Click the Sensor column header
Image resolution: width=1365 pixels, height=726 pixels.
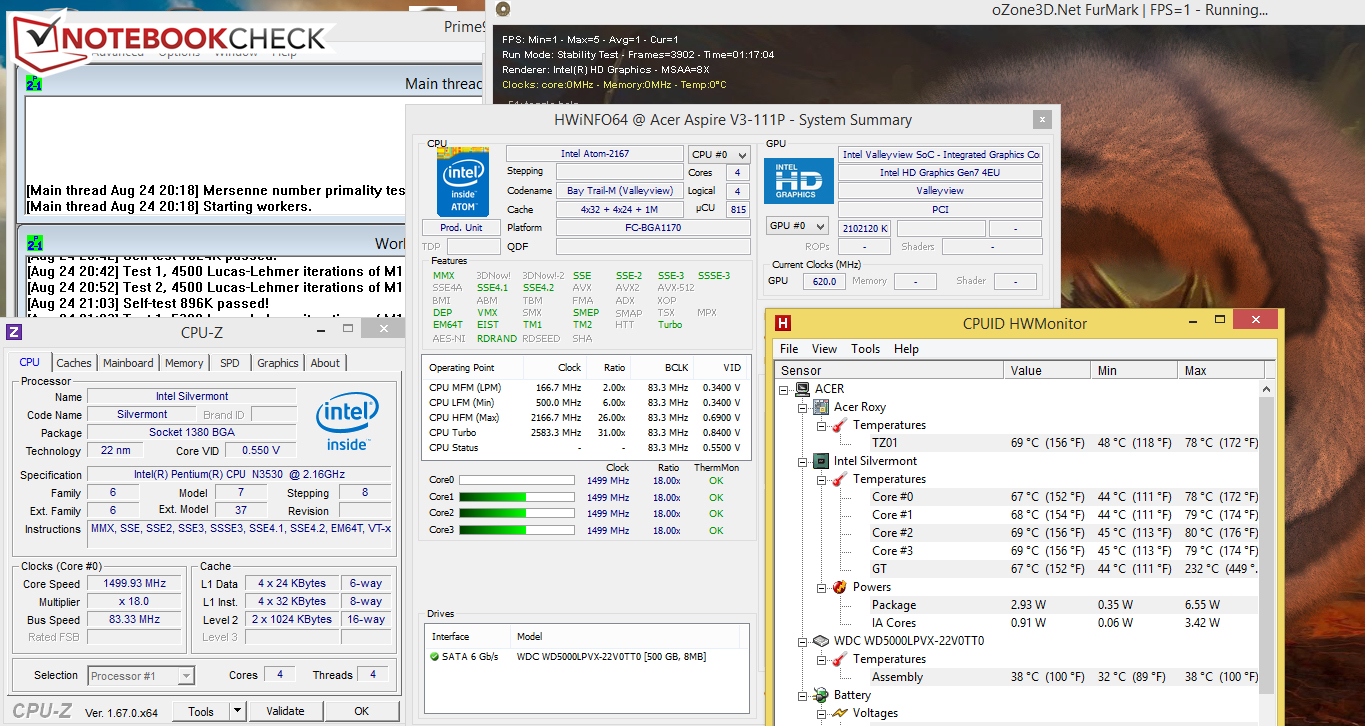coord(889,370)
